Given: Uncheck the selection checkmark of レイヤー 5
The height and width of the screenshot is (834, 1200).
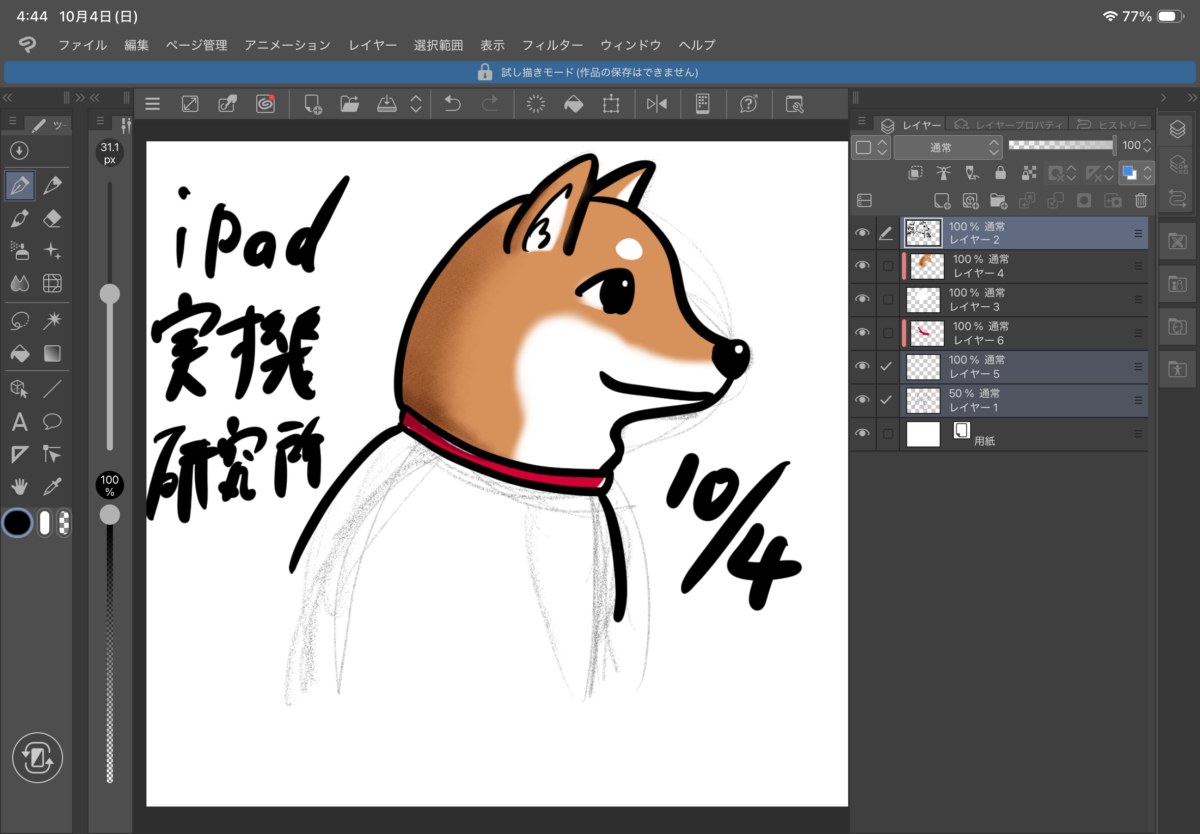Looking at the screenshot, I should (886, 366).
